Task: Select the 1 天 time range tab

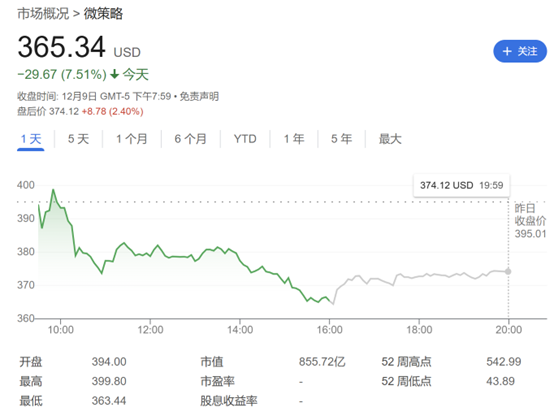Action: 31,139
